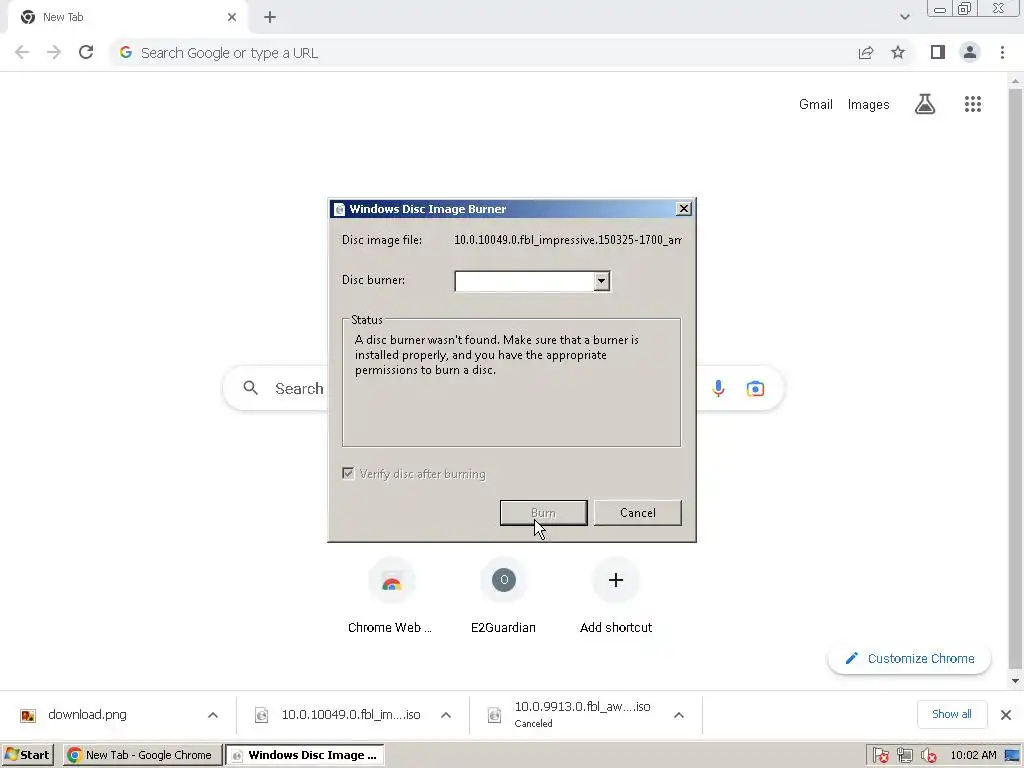Switch to New Tab - Google Chrome taskbar item
This screenshot has height=768, width=1024.
(x=142, y=755)
